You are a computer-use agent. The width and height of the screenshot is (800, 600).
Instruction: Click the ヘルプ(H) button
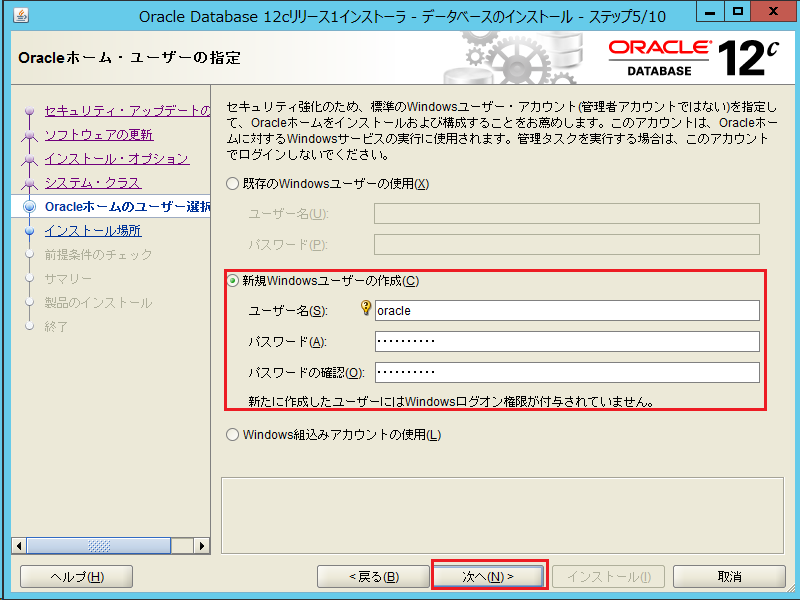pyautogui.click(x=77, y=577)
